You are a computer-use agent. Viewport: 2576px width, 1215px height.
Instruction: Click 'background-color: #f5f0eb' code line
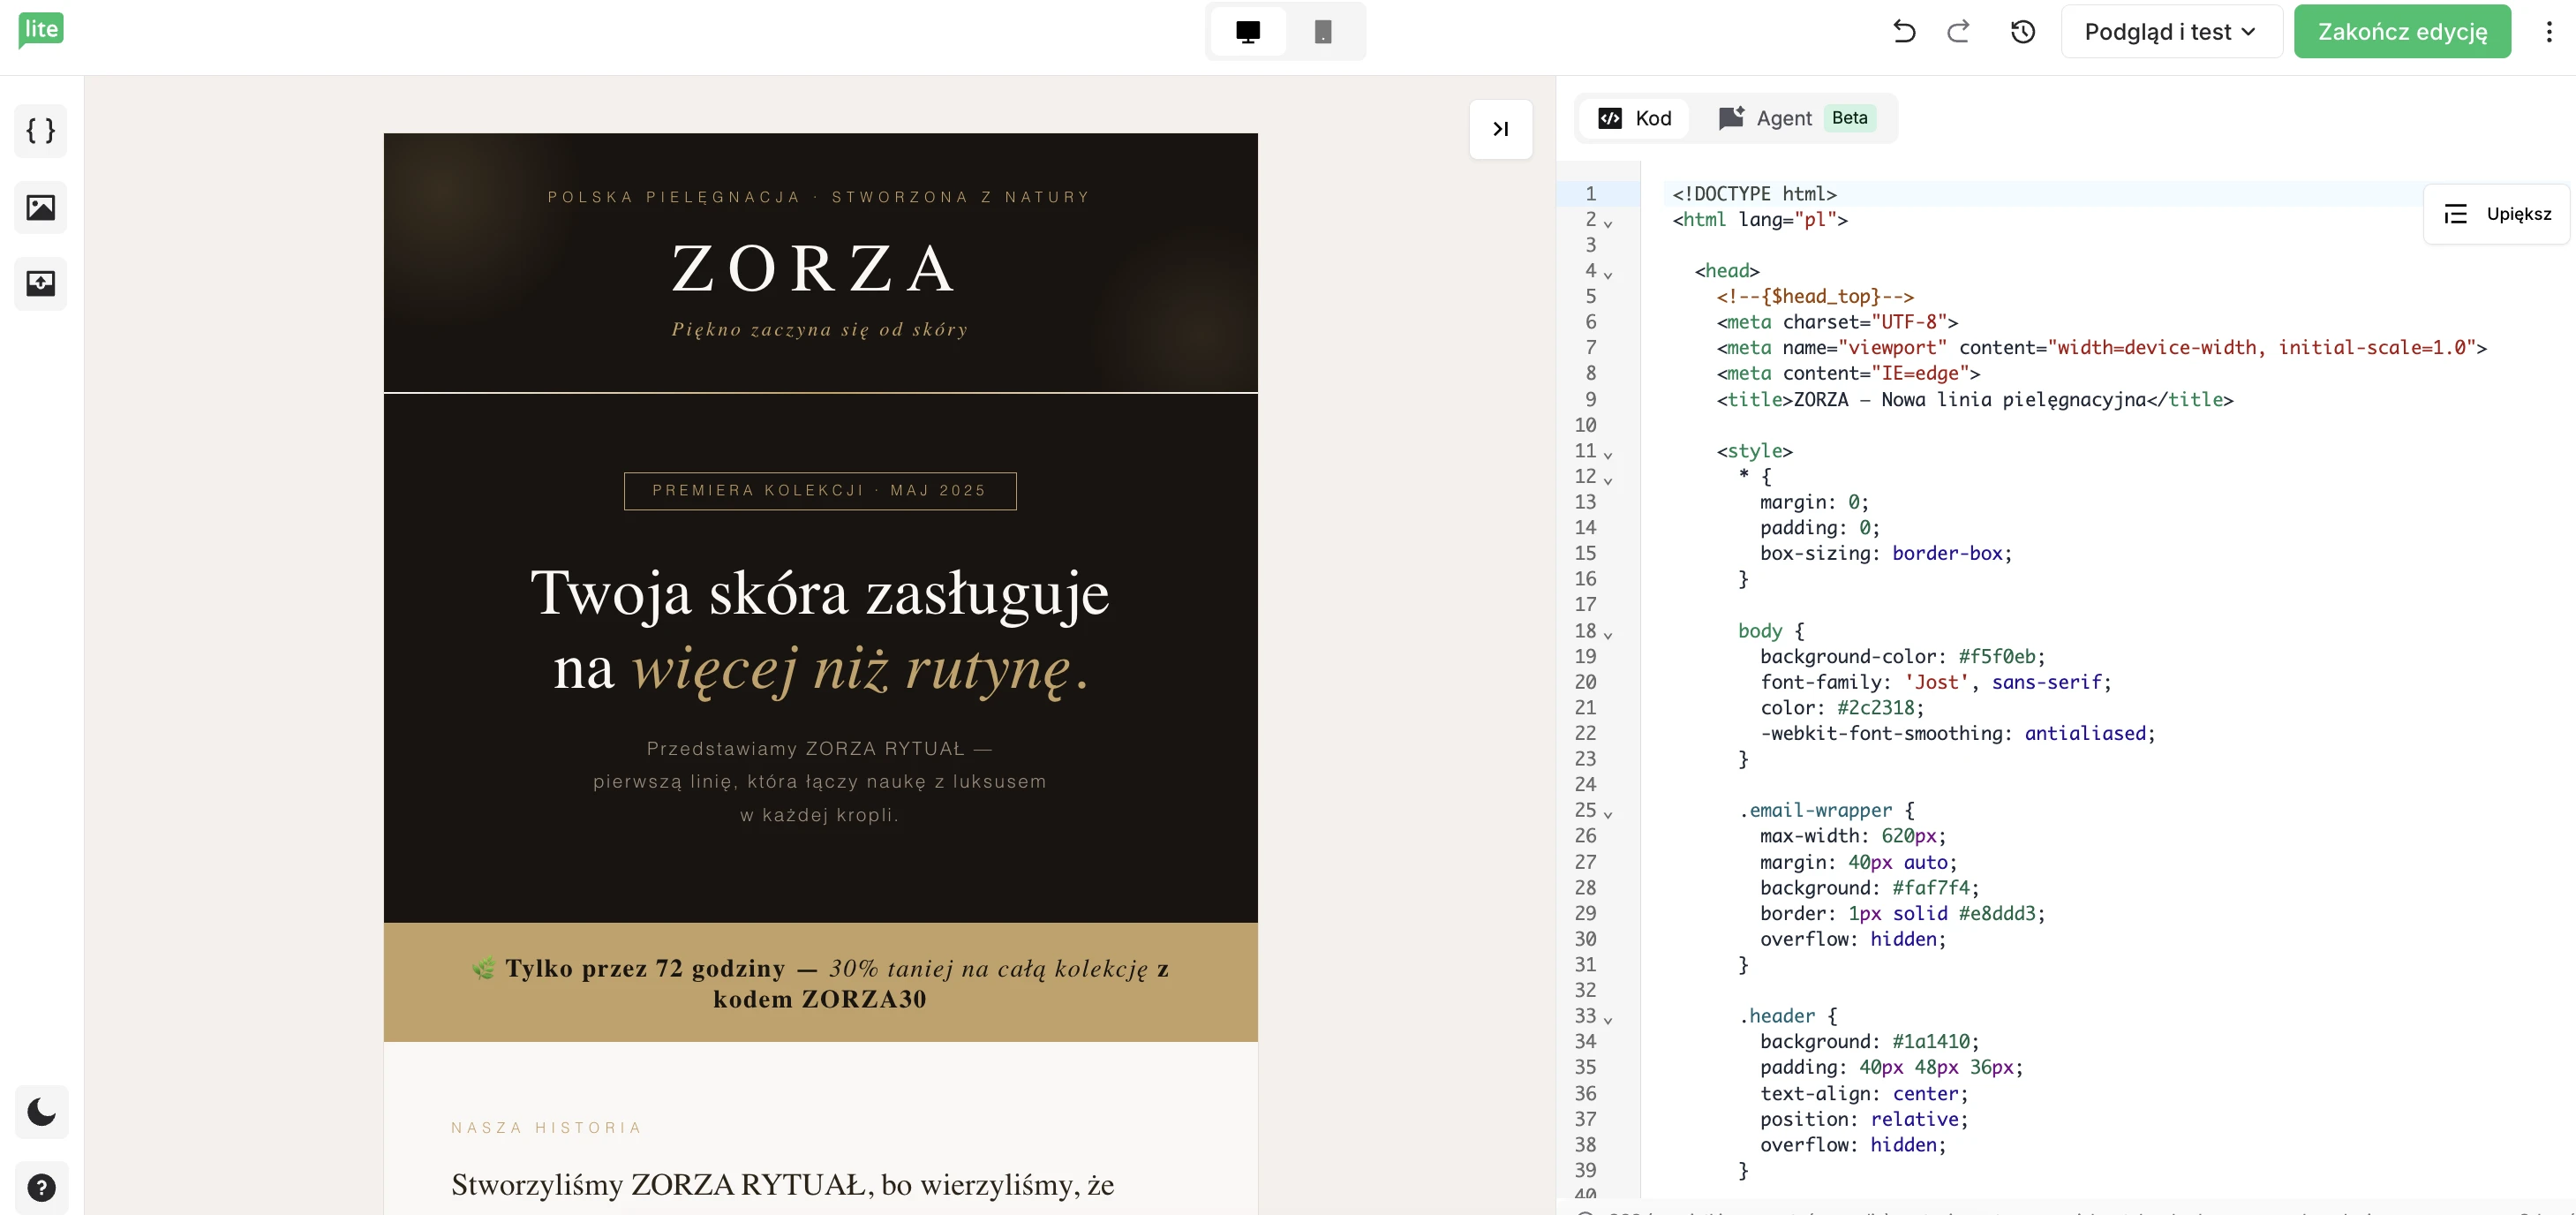pos(1903,656)
